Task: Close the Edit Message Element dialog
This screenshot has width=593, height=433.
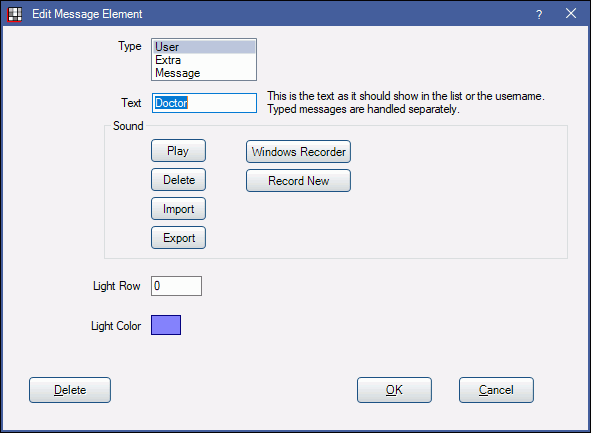Action: point(571,14)
